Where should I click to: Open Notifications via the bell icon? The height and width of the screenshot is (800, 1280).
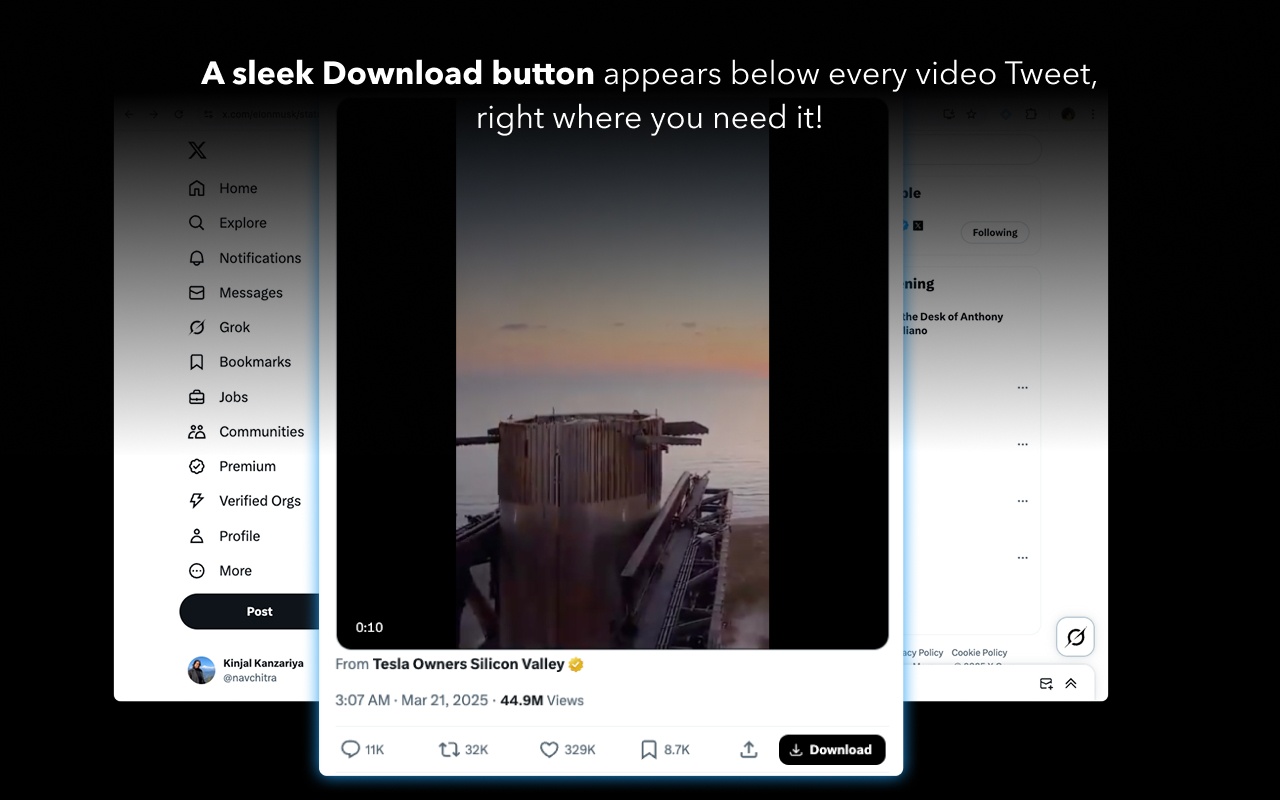pyautogui.click(x=197, y=258)
